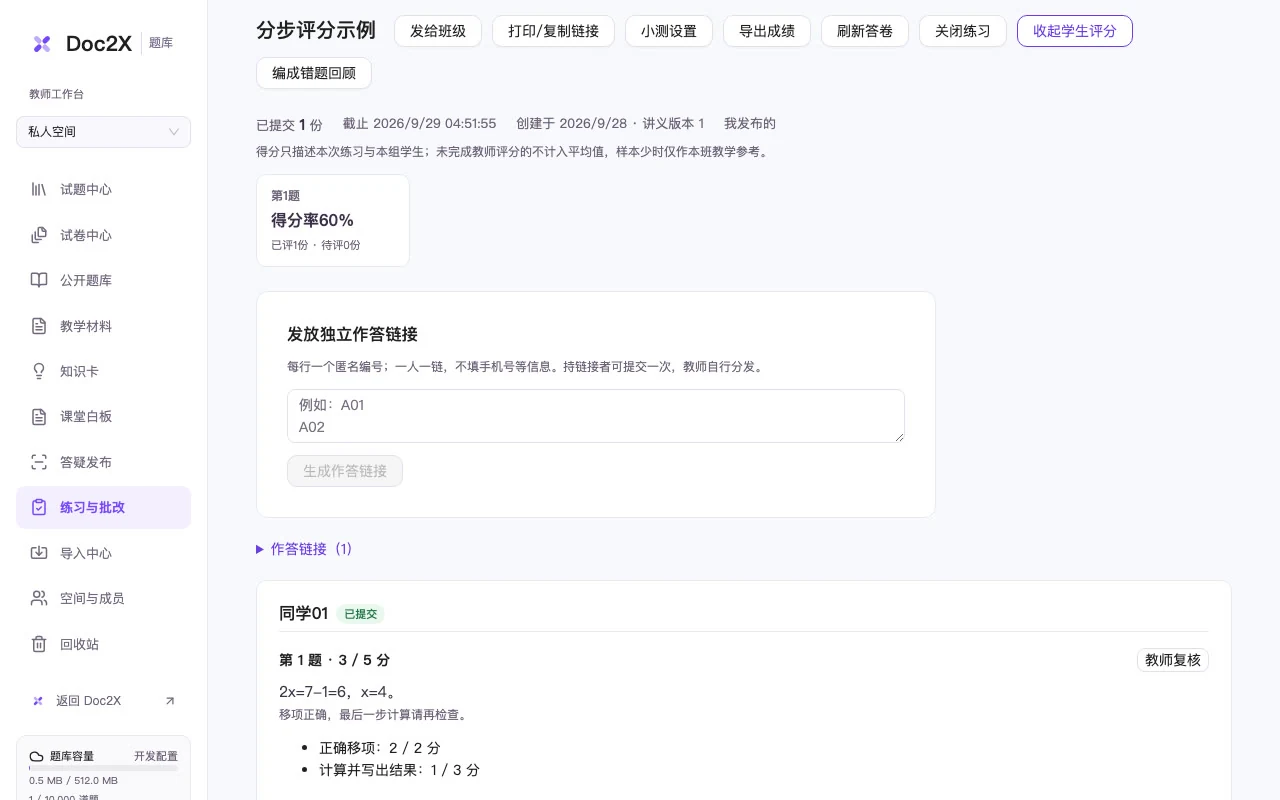
Task: Click the 回收站 trash icon
Action: (x=39, y=644)
